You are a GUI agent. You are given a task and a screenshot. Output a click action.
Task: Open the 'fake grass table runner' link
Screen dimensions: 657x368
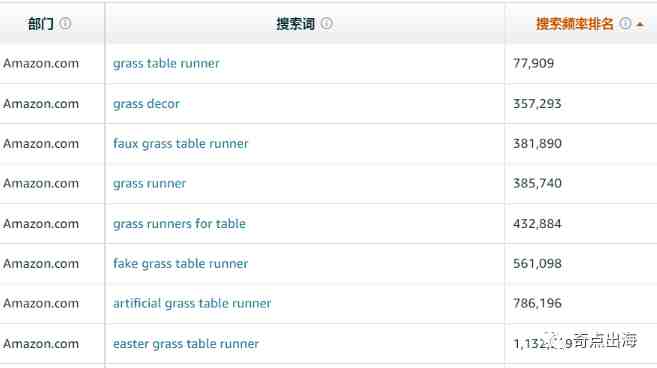(180, 263)
